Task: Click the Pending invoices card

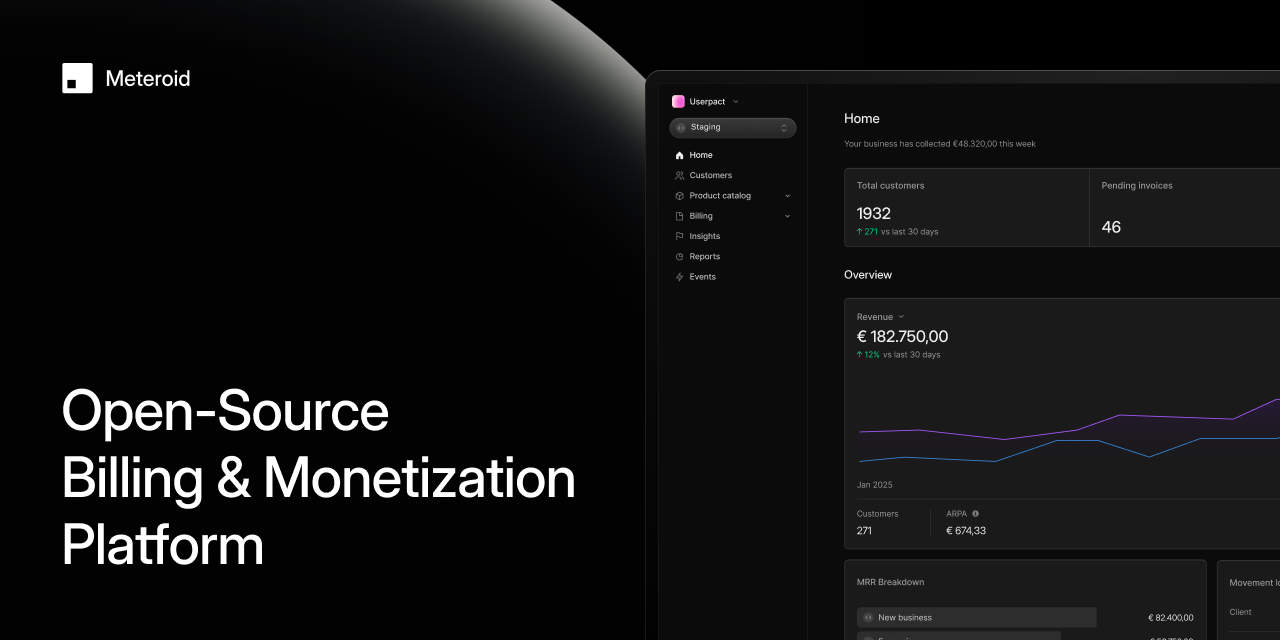Action: (1185, 207)
